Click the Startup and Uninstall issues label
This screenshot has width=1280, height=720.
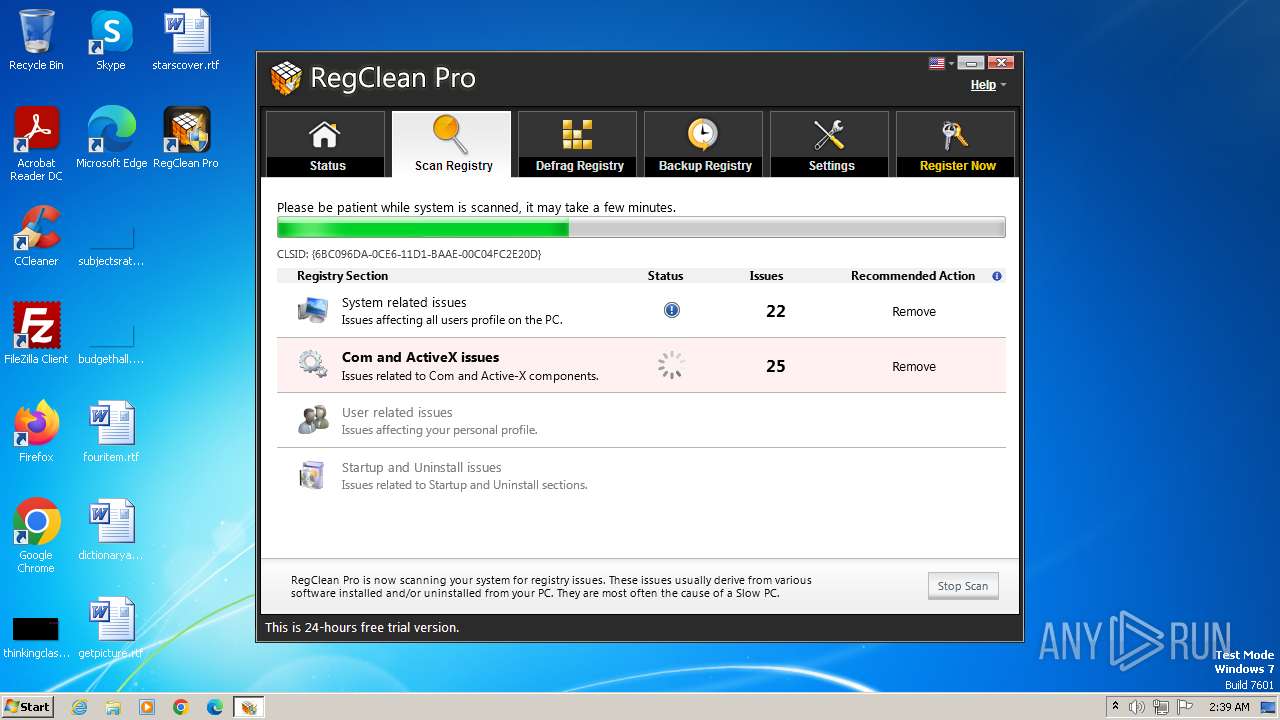pyautogui.click(x=421, y=467)
